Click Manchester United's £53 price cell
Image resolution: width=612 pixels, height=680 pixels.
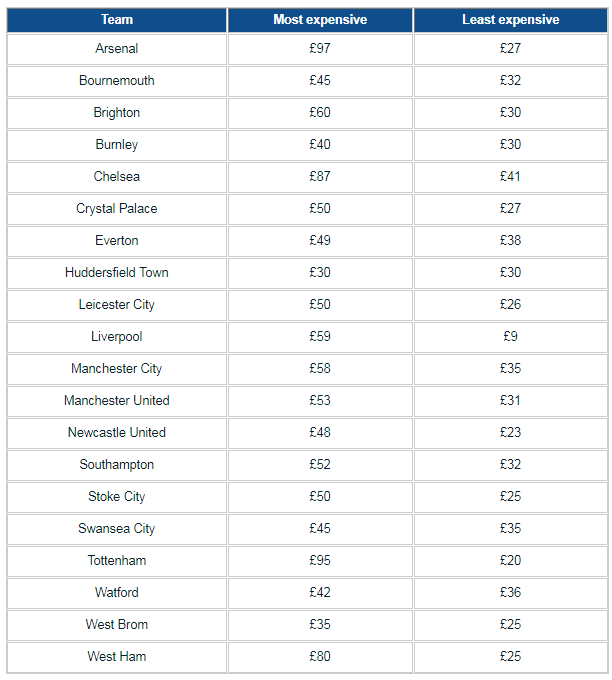point(320,401)
